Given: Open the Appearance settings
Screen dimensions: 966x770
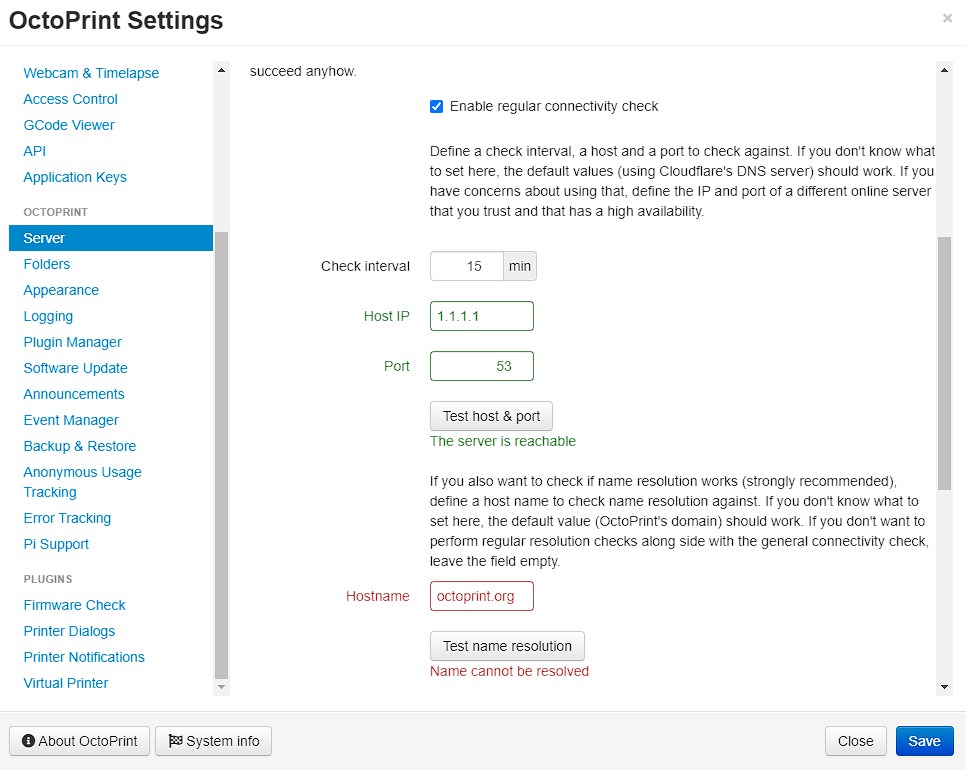Looking at the screenshot, I should (61, 290).
